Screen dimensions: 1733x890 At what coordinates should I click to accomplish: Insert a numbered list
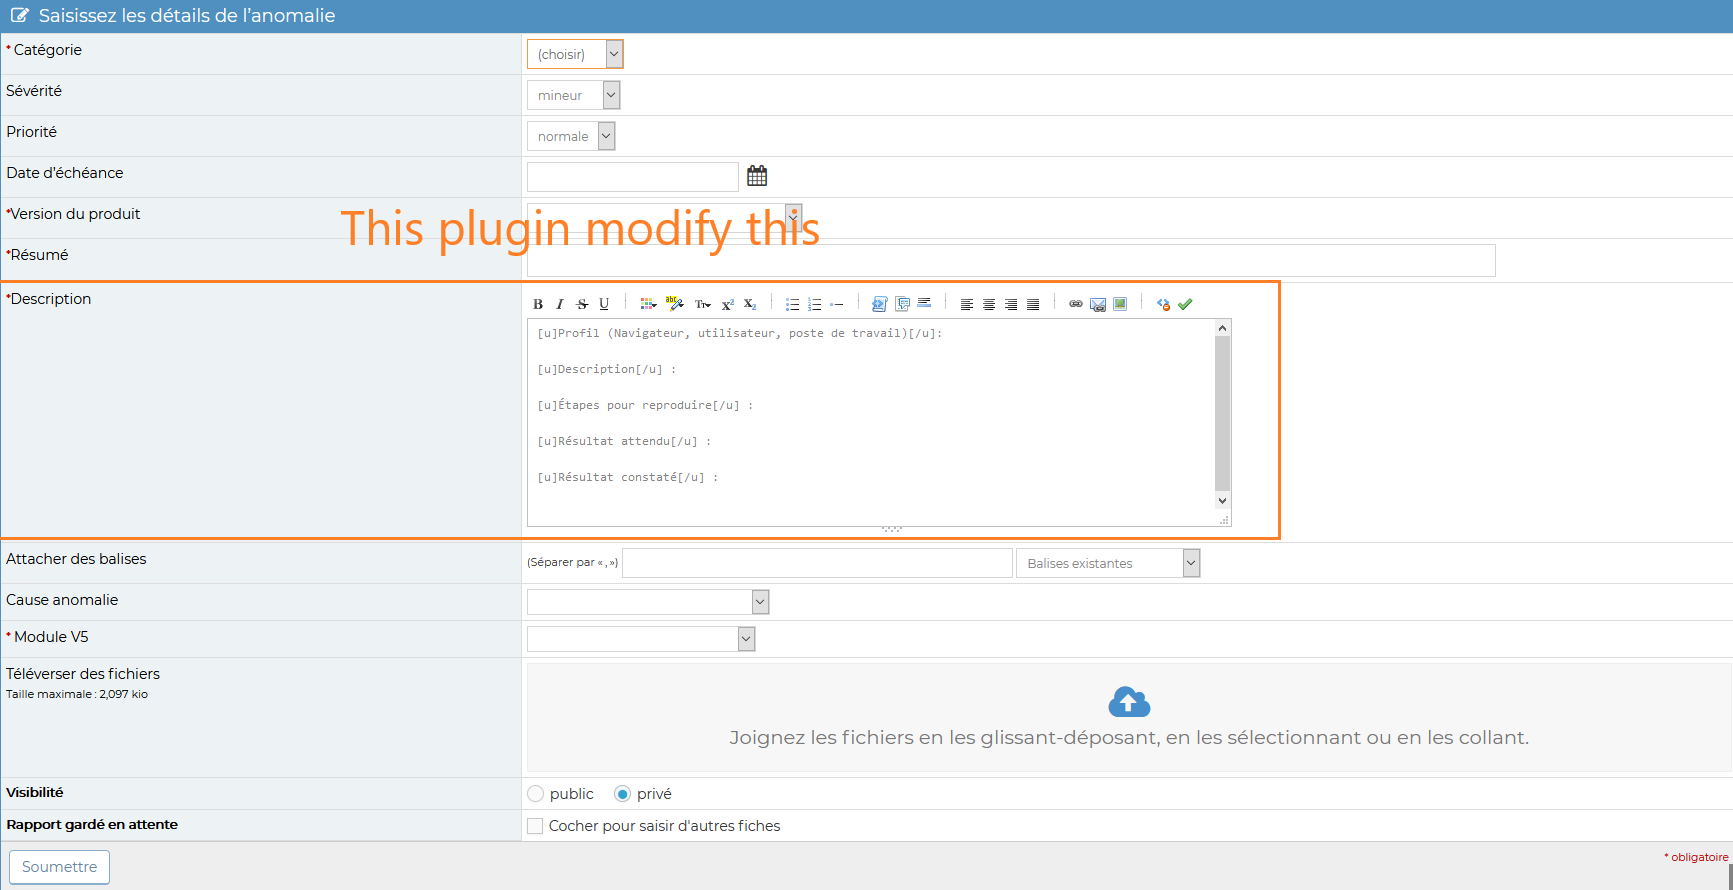815,304
